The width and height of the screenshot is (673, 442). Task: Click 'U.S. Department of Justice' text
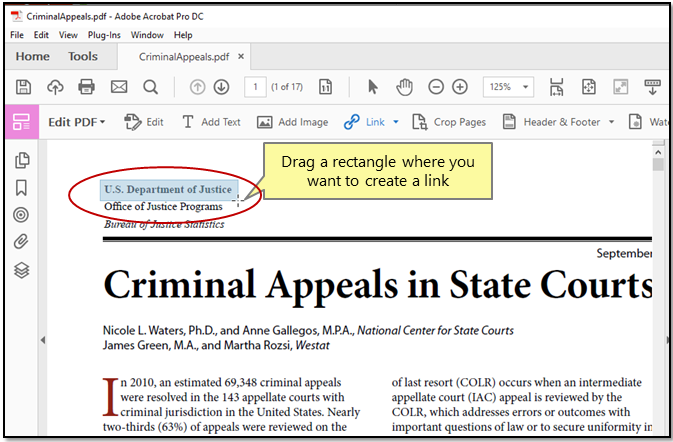[168, 189]
